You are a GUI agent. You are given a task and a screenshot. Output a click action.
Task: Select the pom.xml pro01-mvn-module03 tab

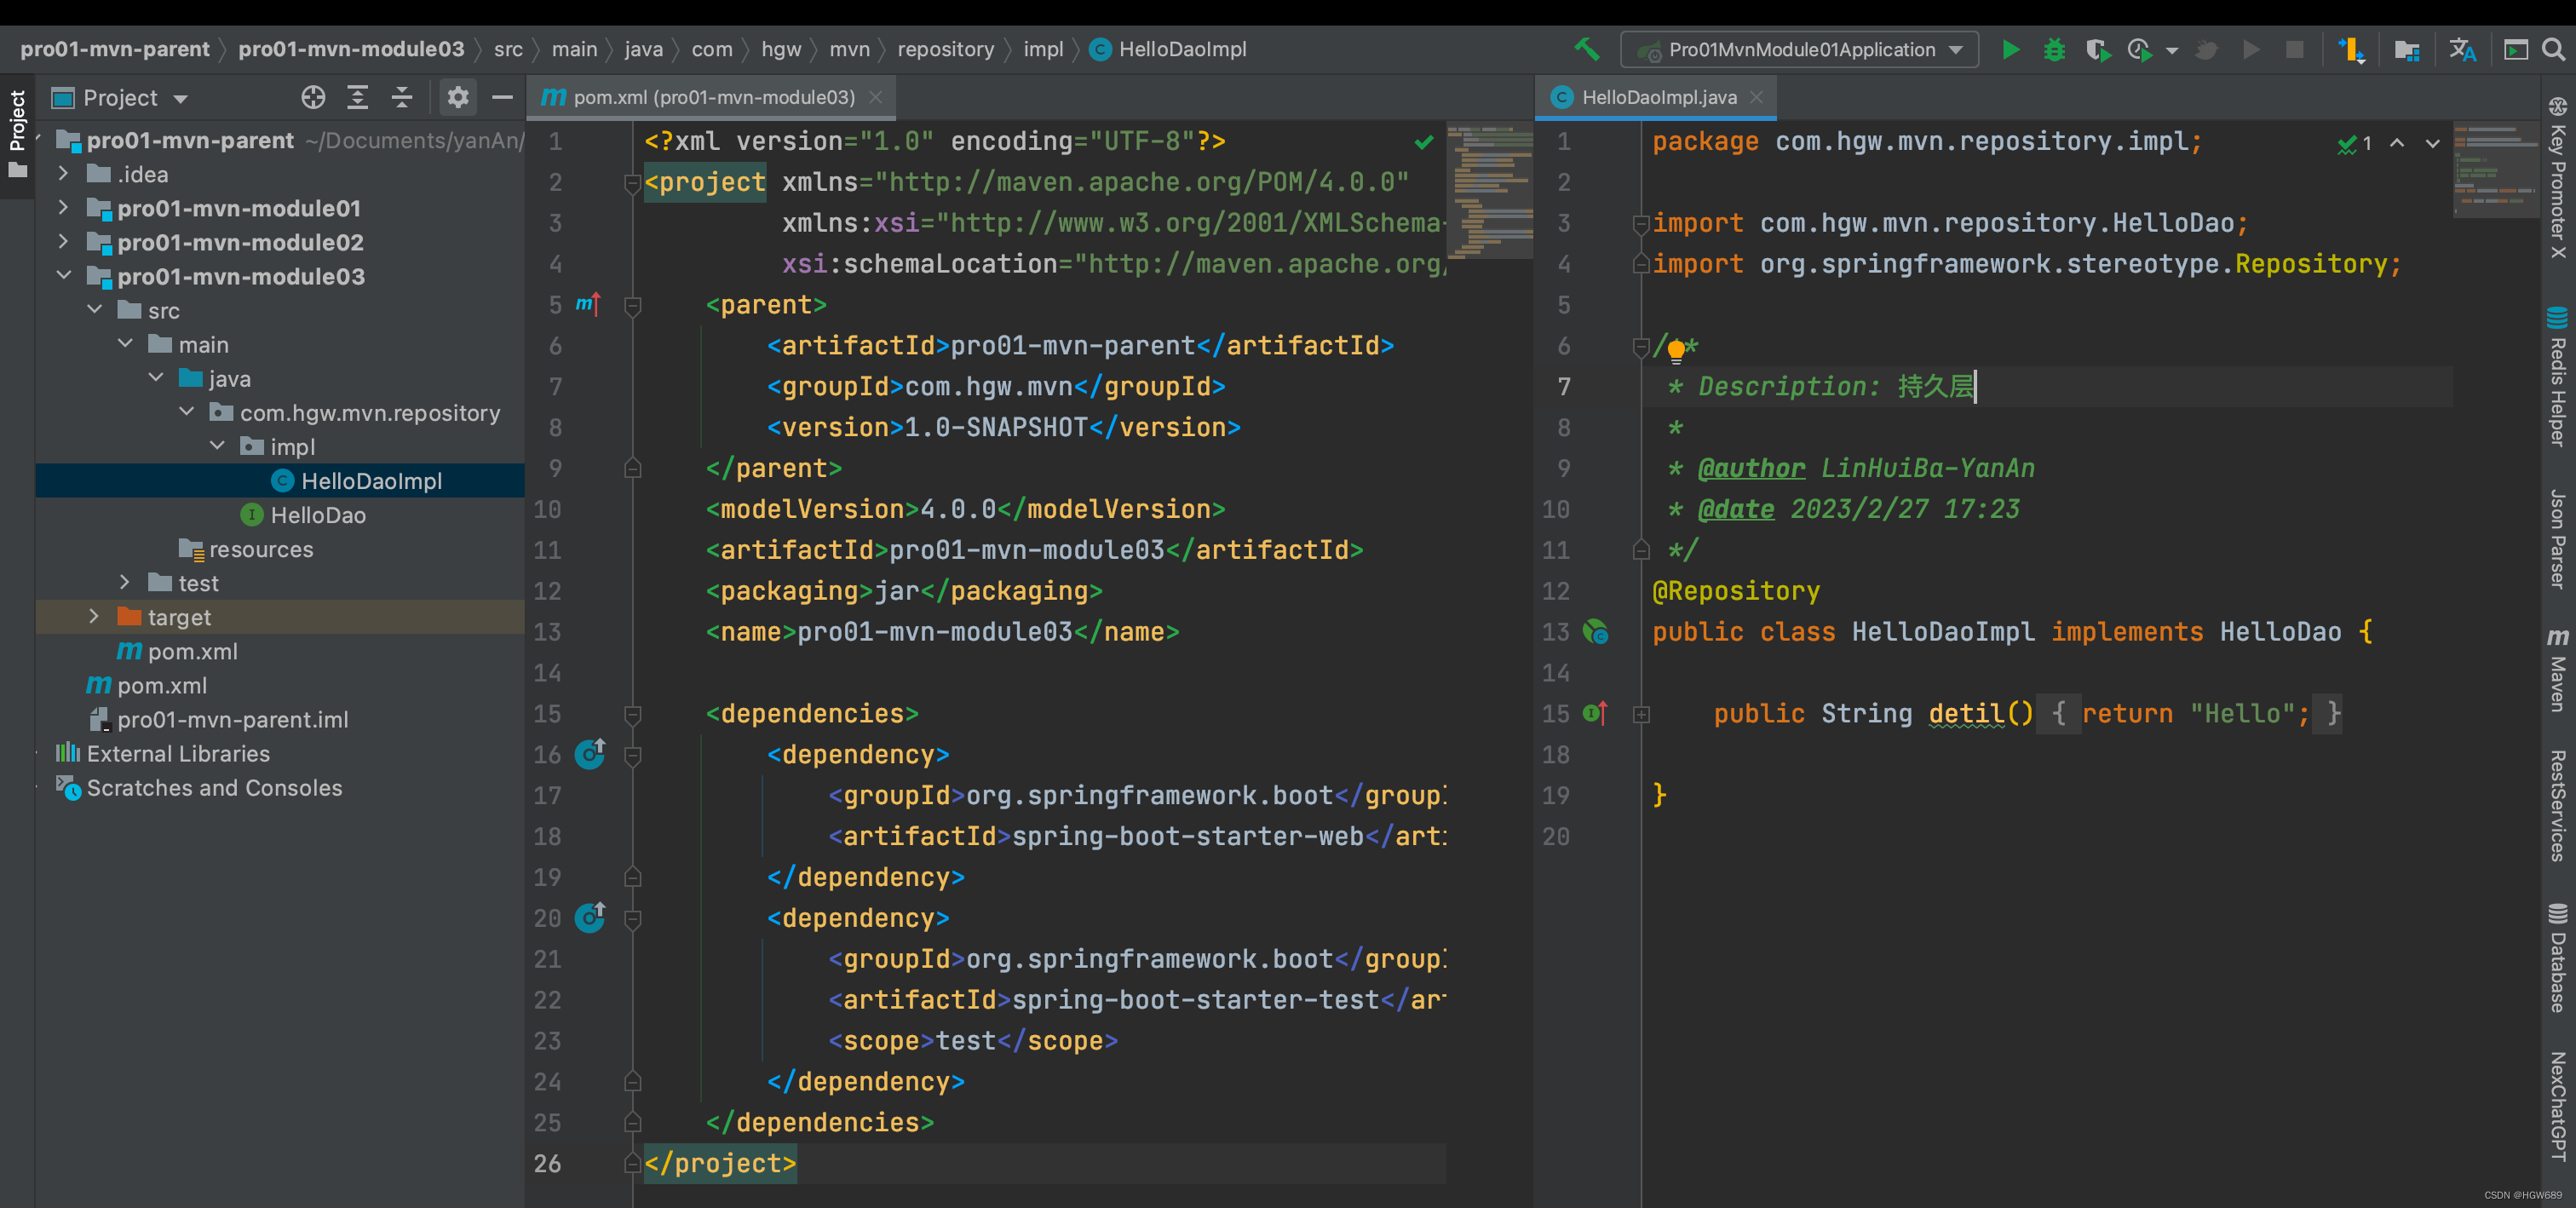pos(706,95)
